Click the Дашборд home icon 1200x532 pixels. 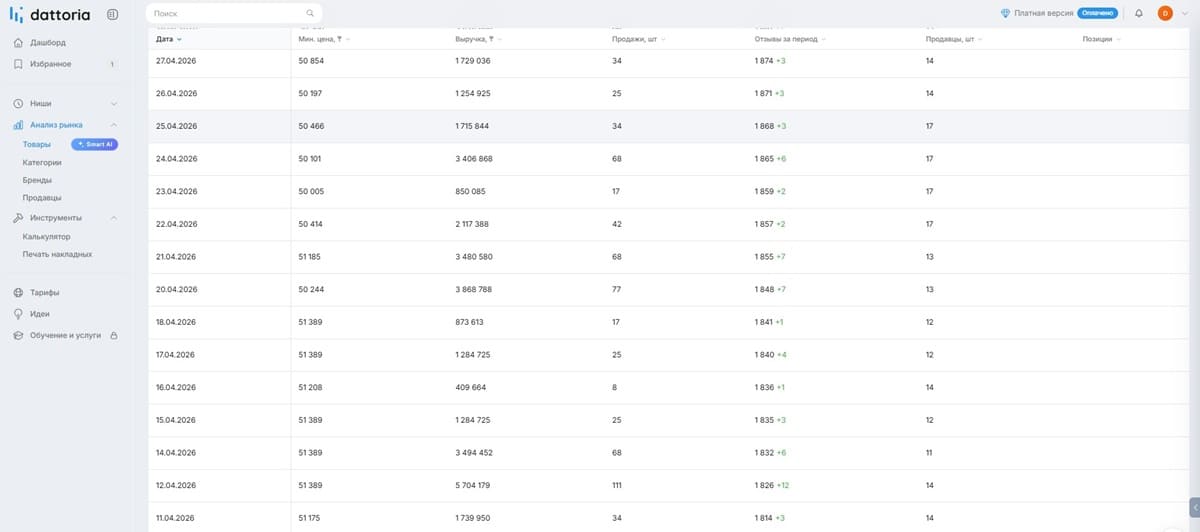[x=18, y=43]
